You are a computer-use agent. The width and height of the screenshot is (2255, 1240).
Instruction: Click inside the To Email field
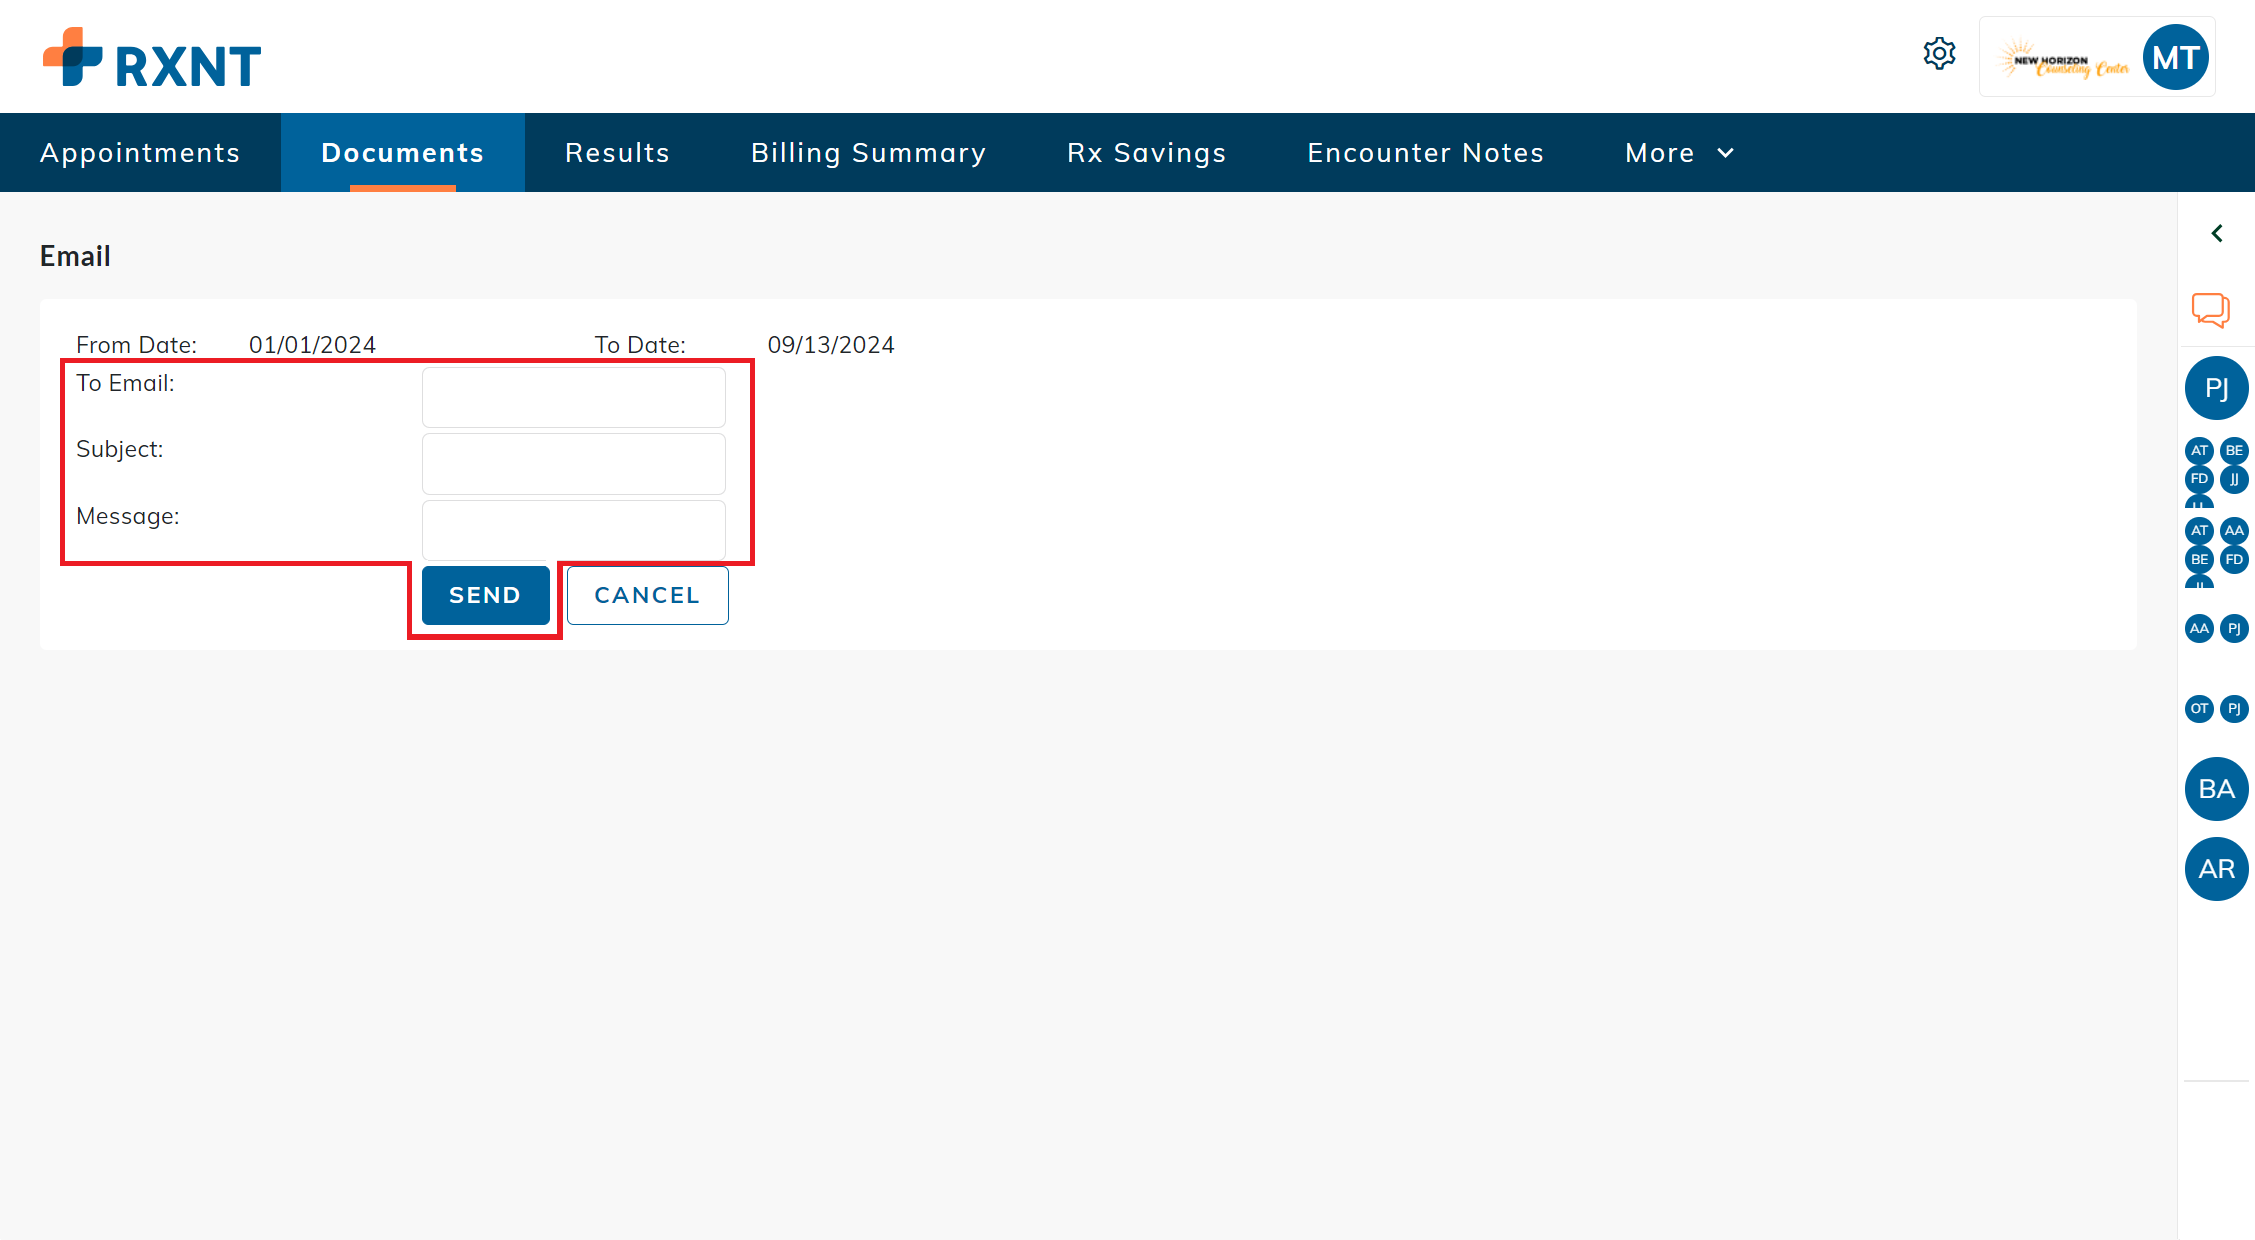coord(573,396)
